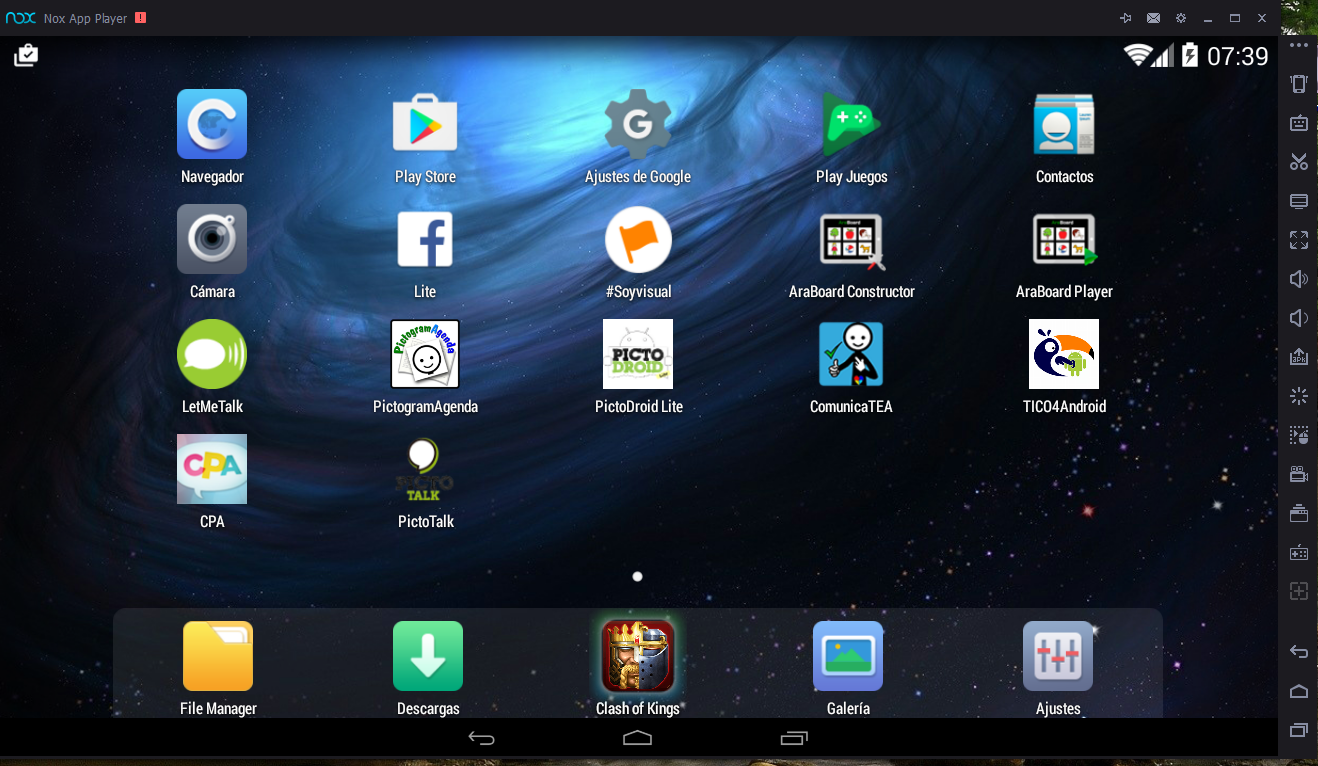Launch the CPA app
Viewport: 1318px width, 766px height.
212,469
